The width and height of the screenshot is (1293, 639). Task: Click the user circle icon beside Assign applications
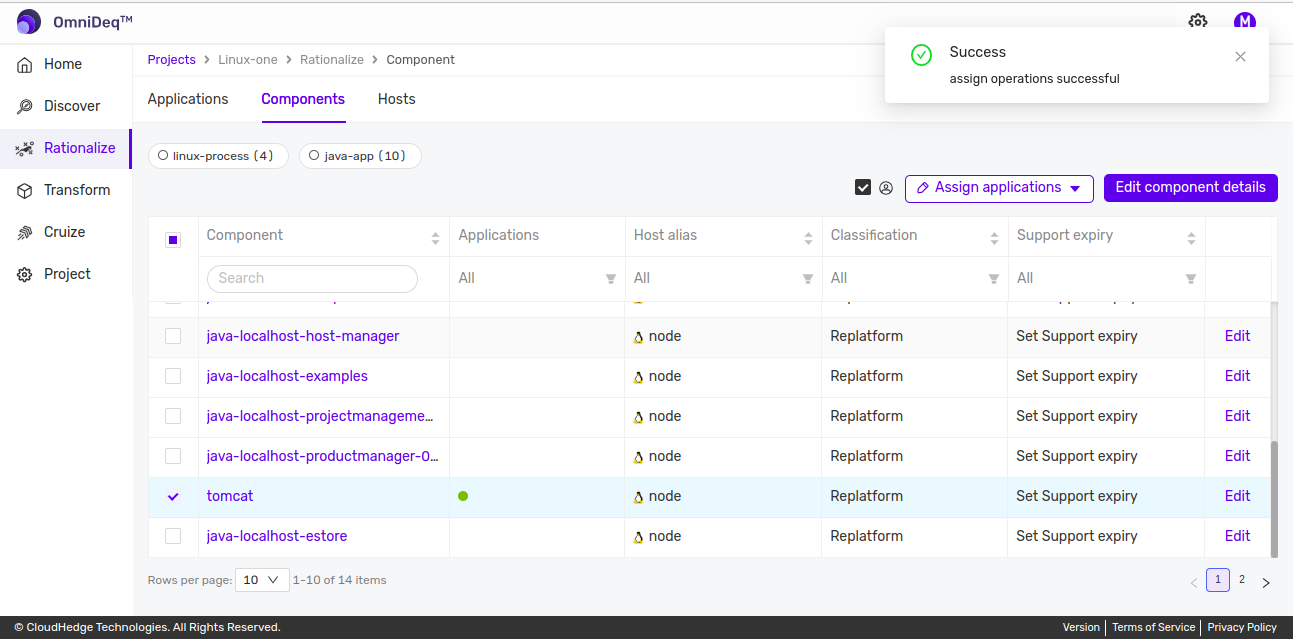886,188
